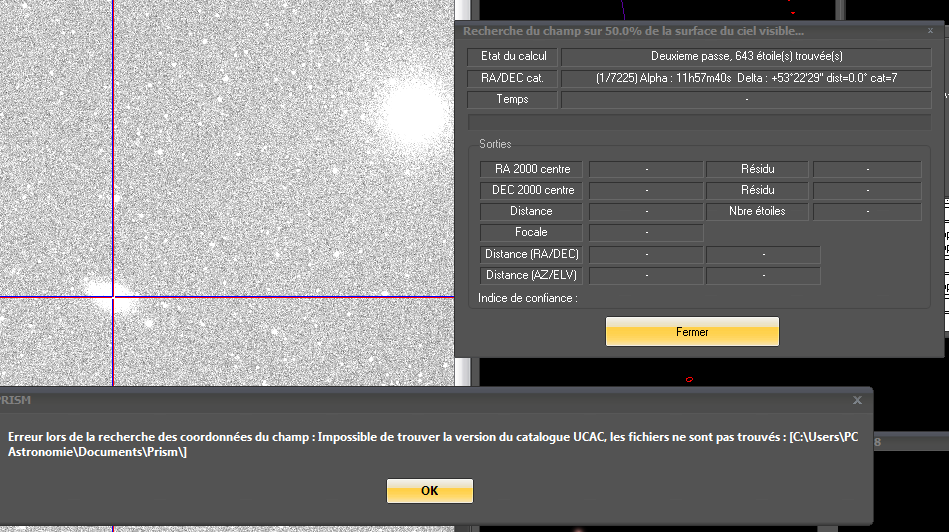
Task: Click the Focale value field
Action: 646,232
